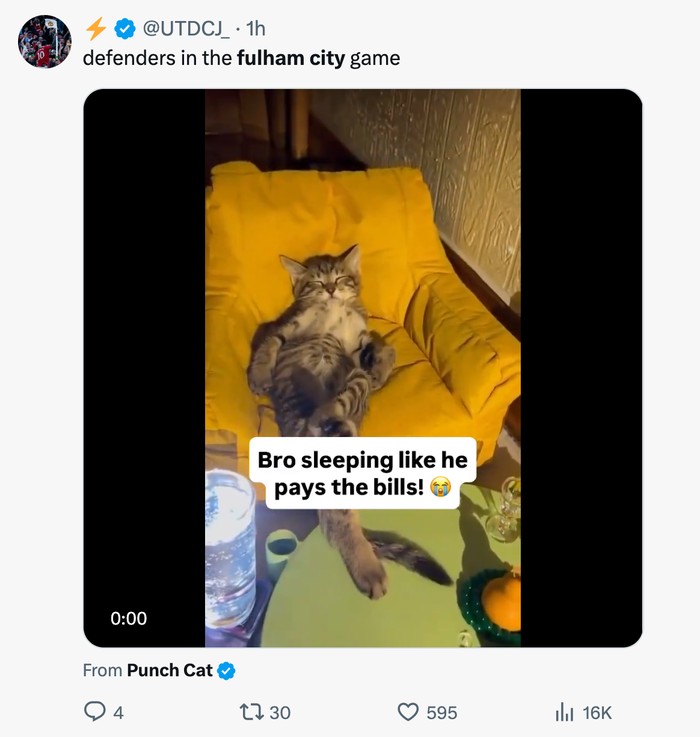Click the repost count 30
The width and height of the screenshot is (700, 737).
coord(280,712)
